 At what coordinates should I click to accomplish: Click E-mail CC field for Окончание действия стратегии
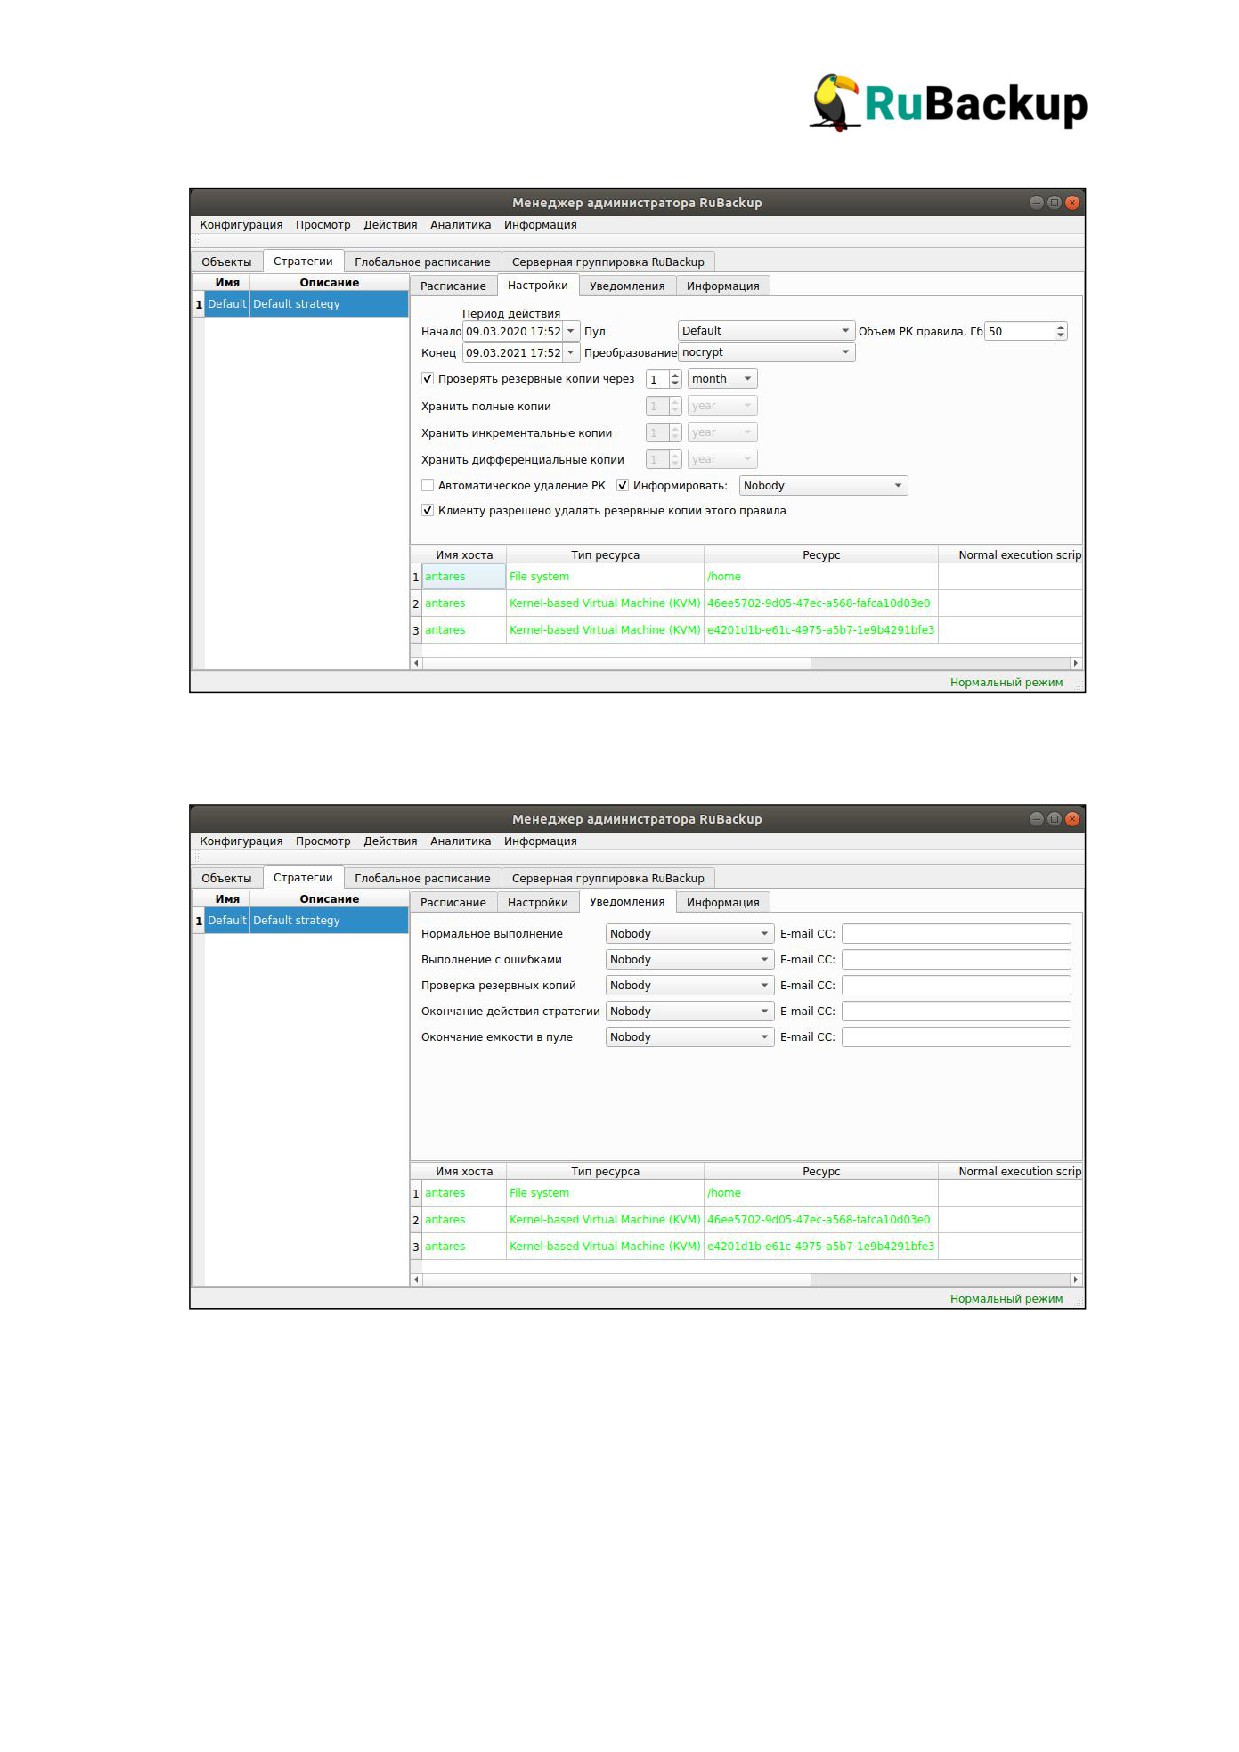(x=956, y=1012)
